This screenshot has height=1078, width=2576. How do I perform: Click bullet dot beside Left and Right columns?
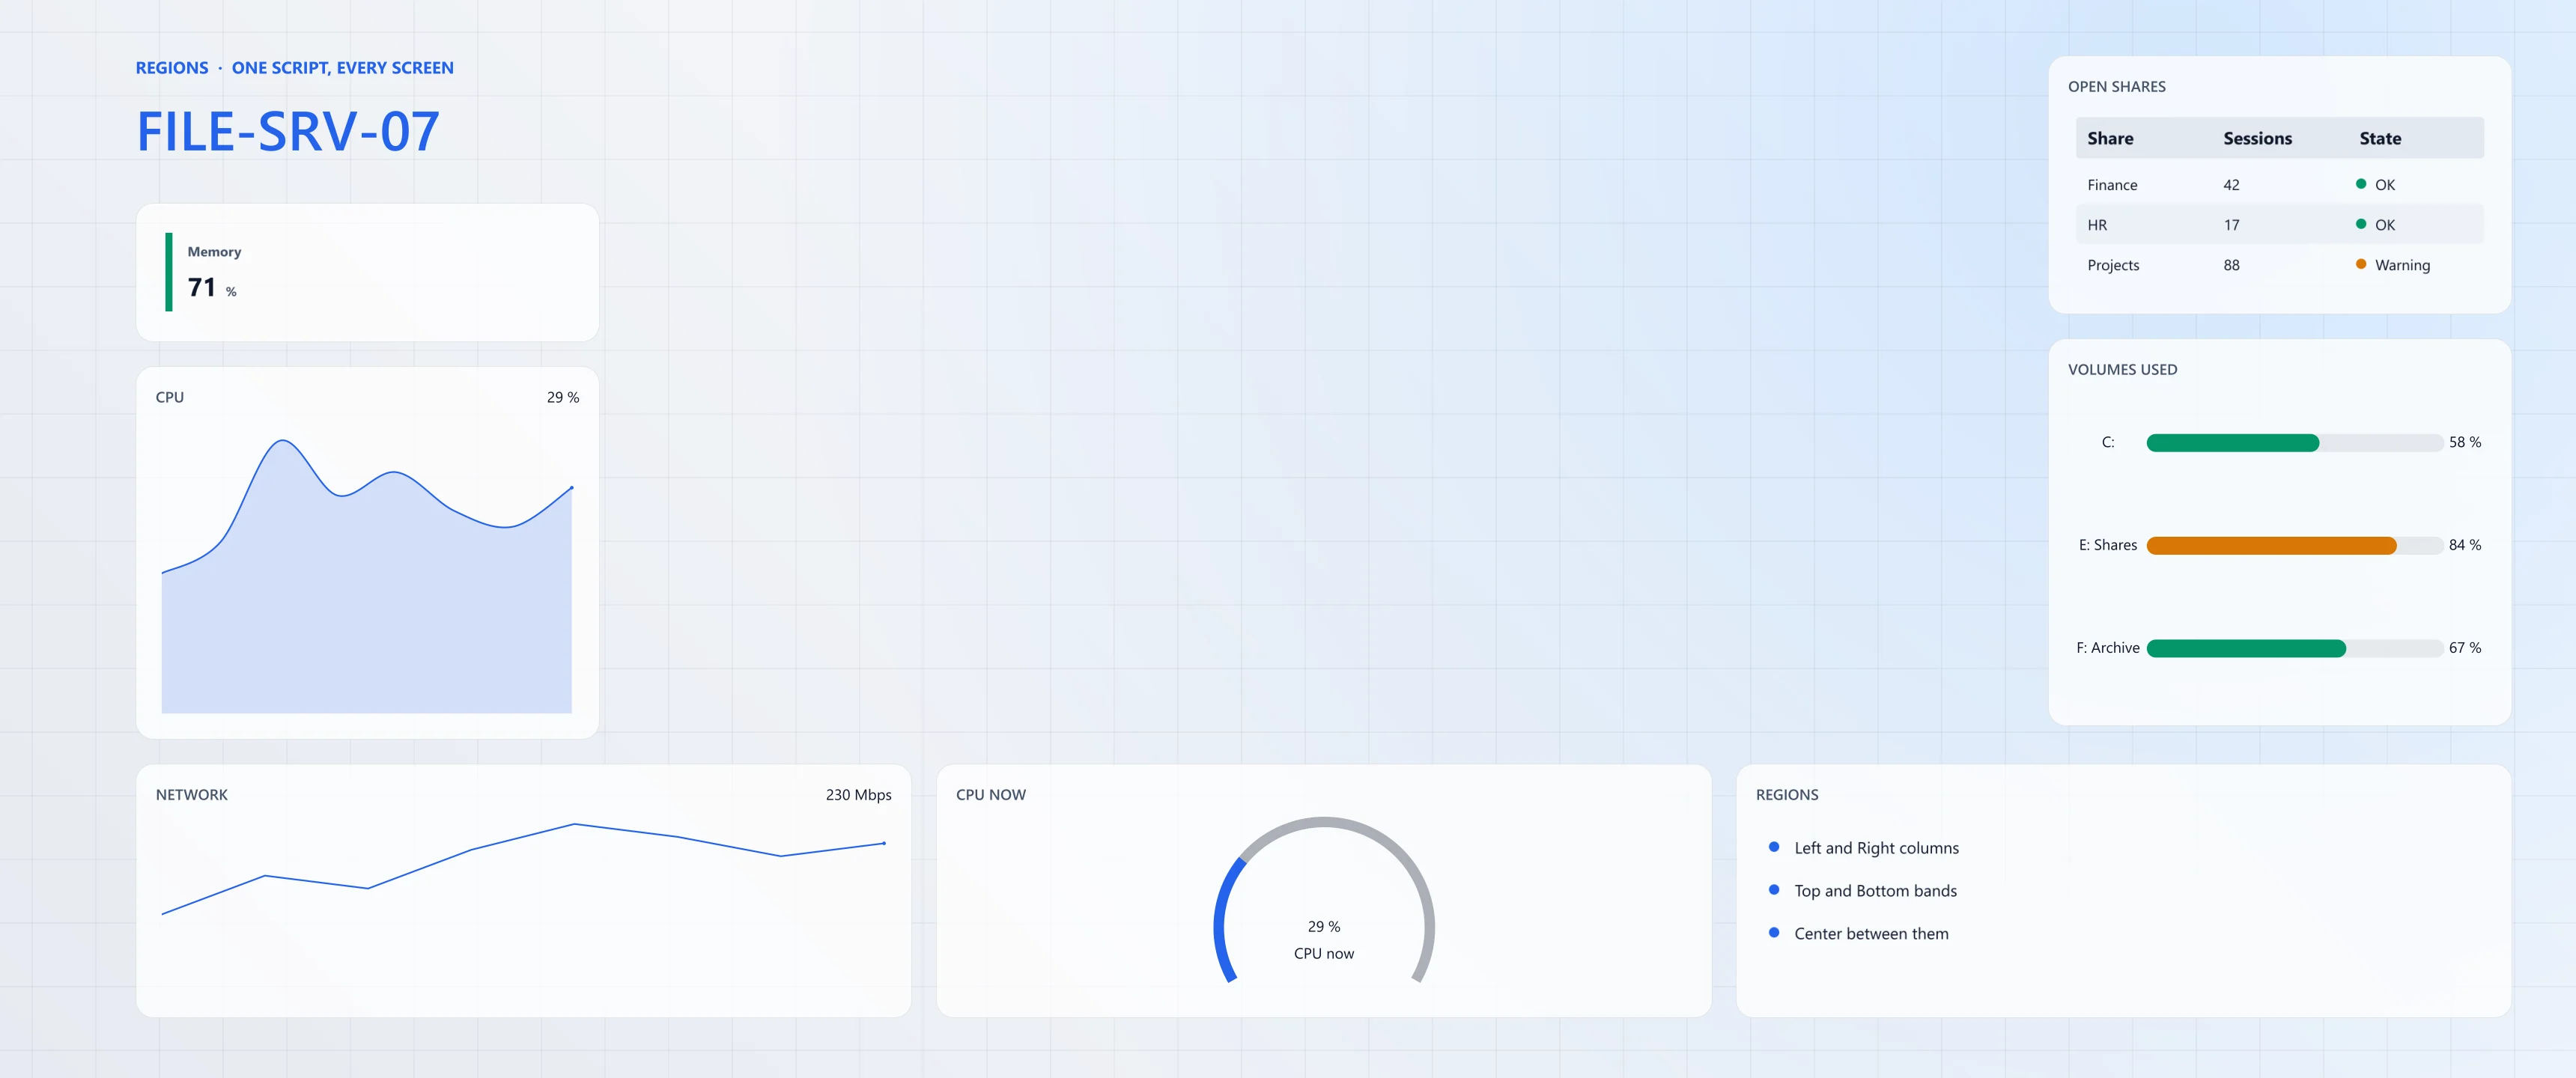point(1774,847)
